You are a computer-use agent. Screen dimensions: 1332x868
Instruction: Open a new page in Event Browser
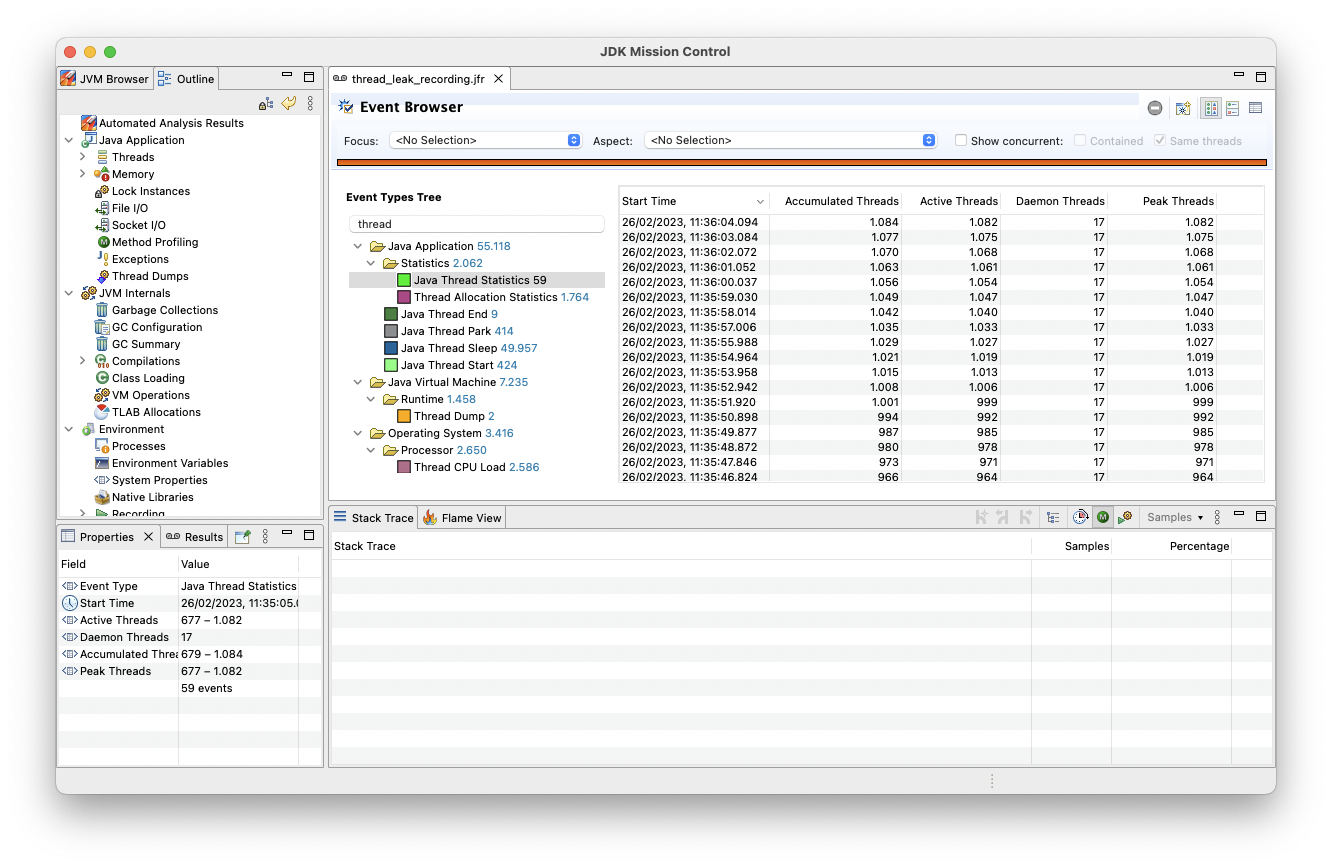point(1184,108)
